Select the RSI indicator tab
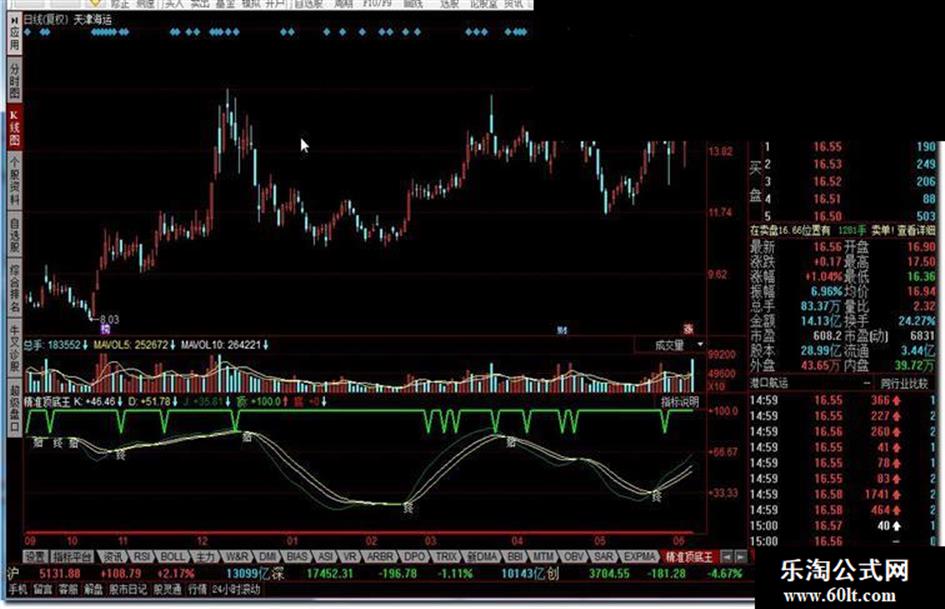Viewport: 945px width, 609px height. click(x=142, y=557)
